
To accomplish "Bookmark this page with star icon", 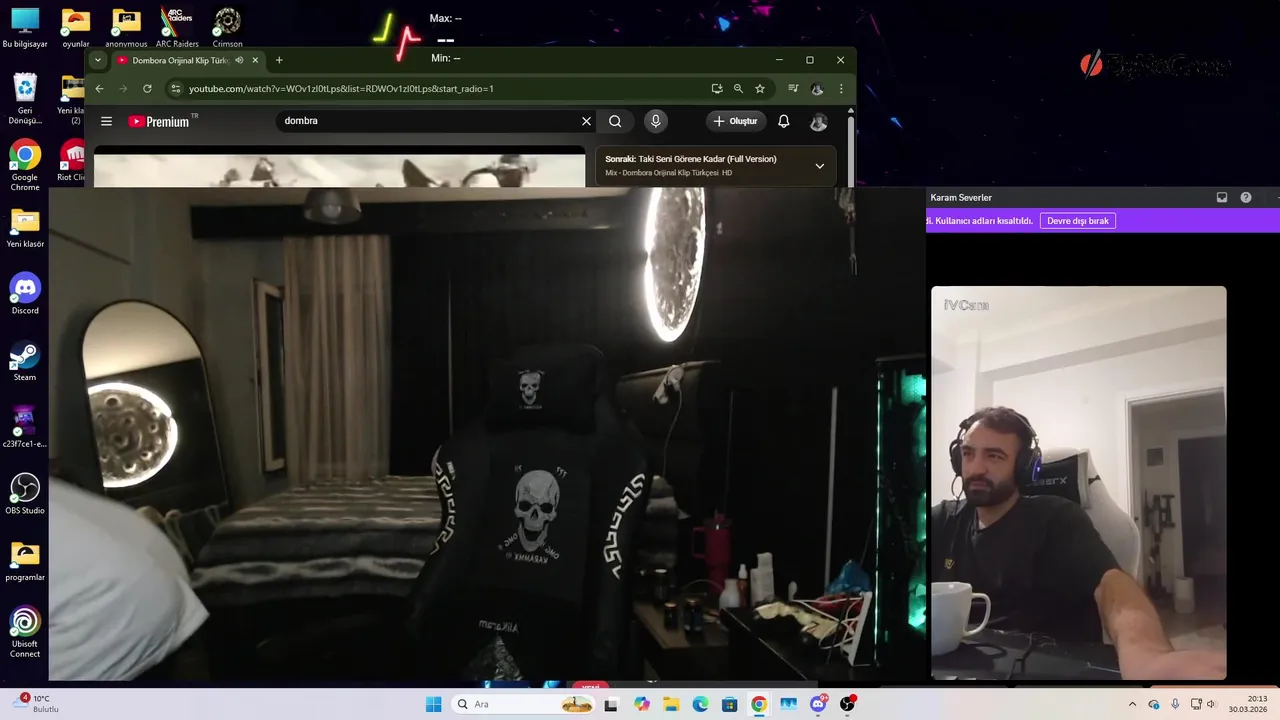I will 760,89.
